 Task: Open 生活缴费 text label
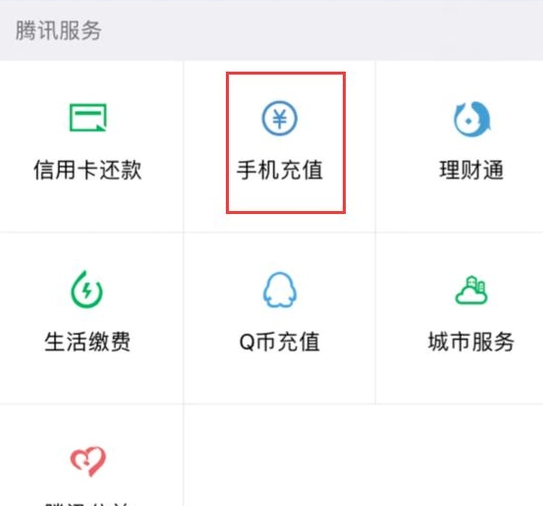87,342
